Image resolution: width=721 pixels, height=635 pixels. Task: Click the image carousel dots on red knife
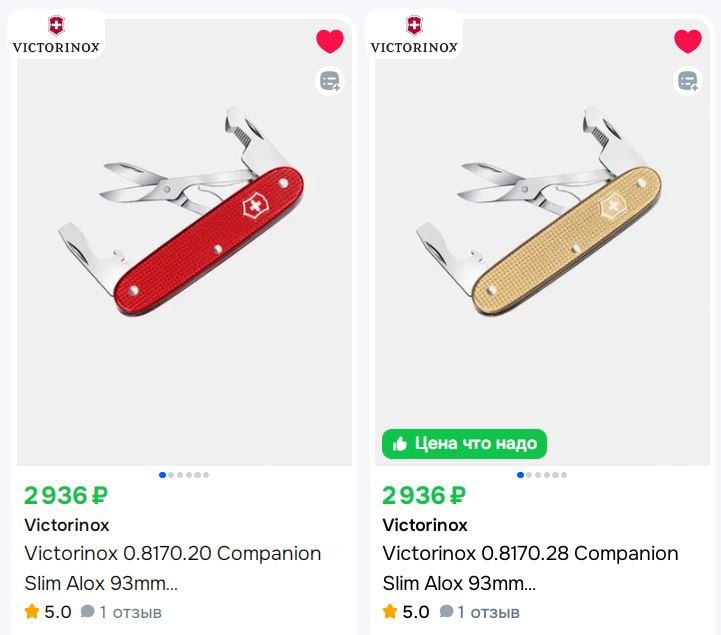coord(184,475)
